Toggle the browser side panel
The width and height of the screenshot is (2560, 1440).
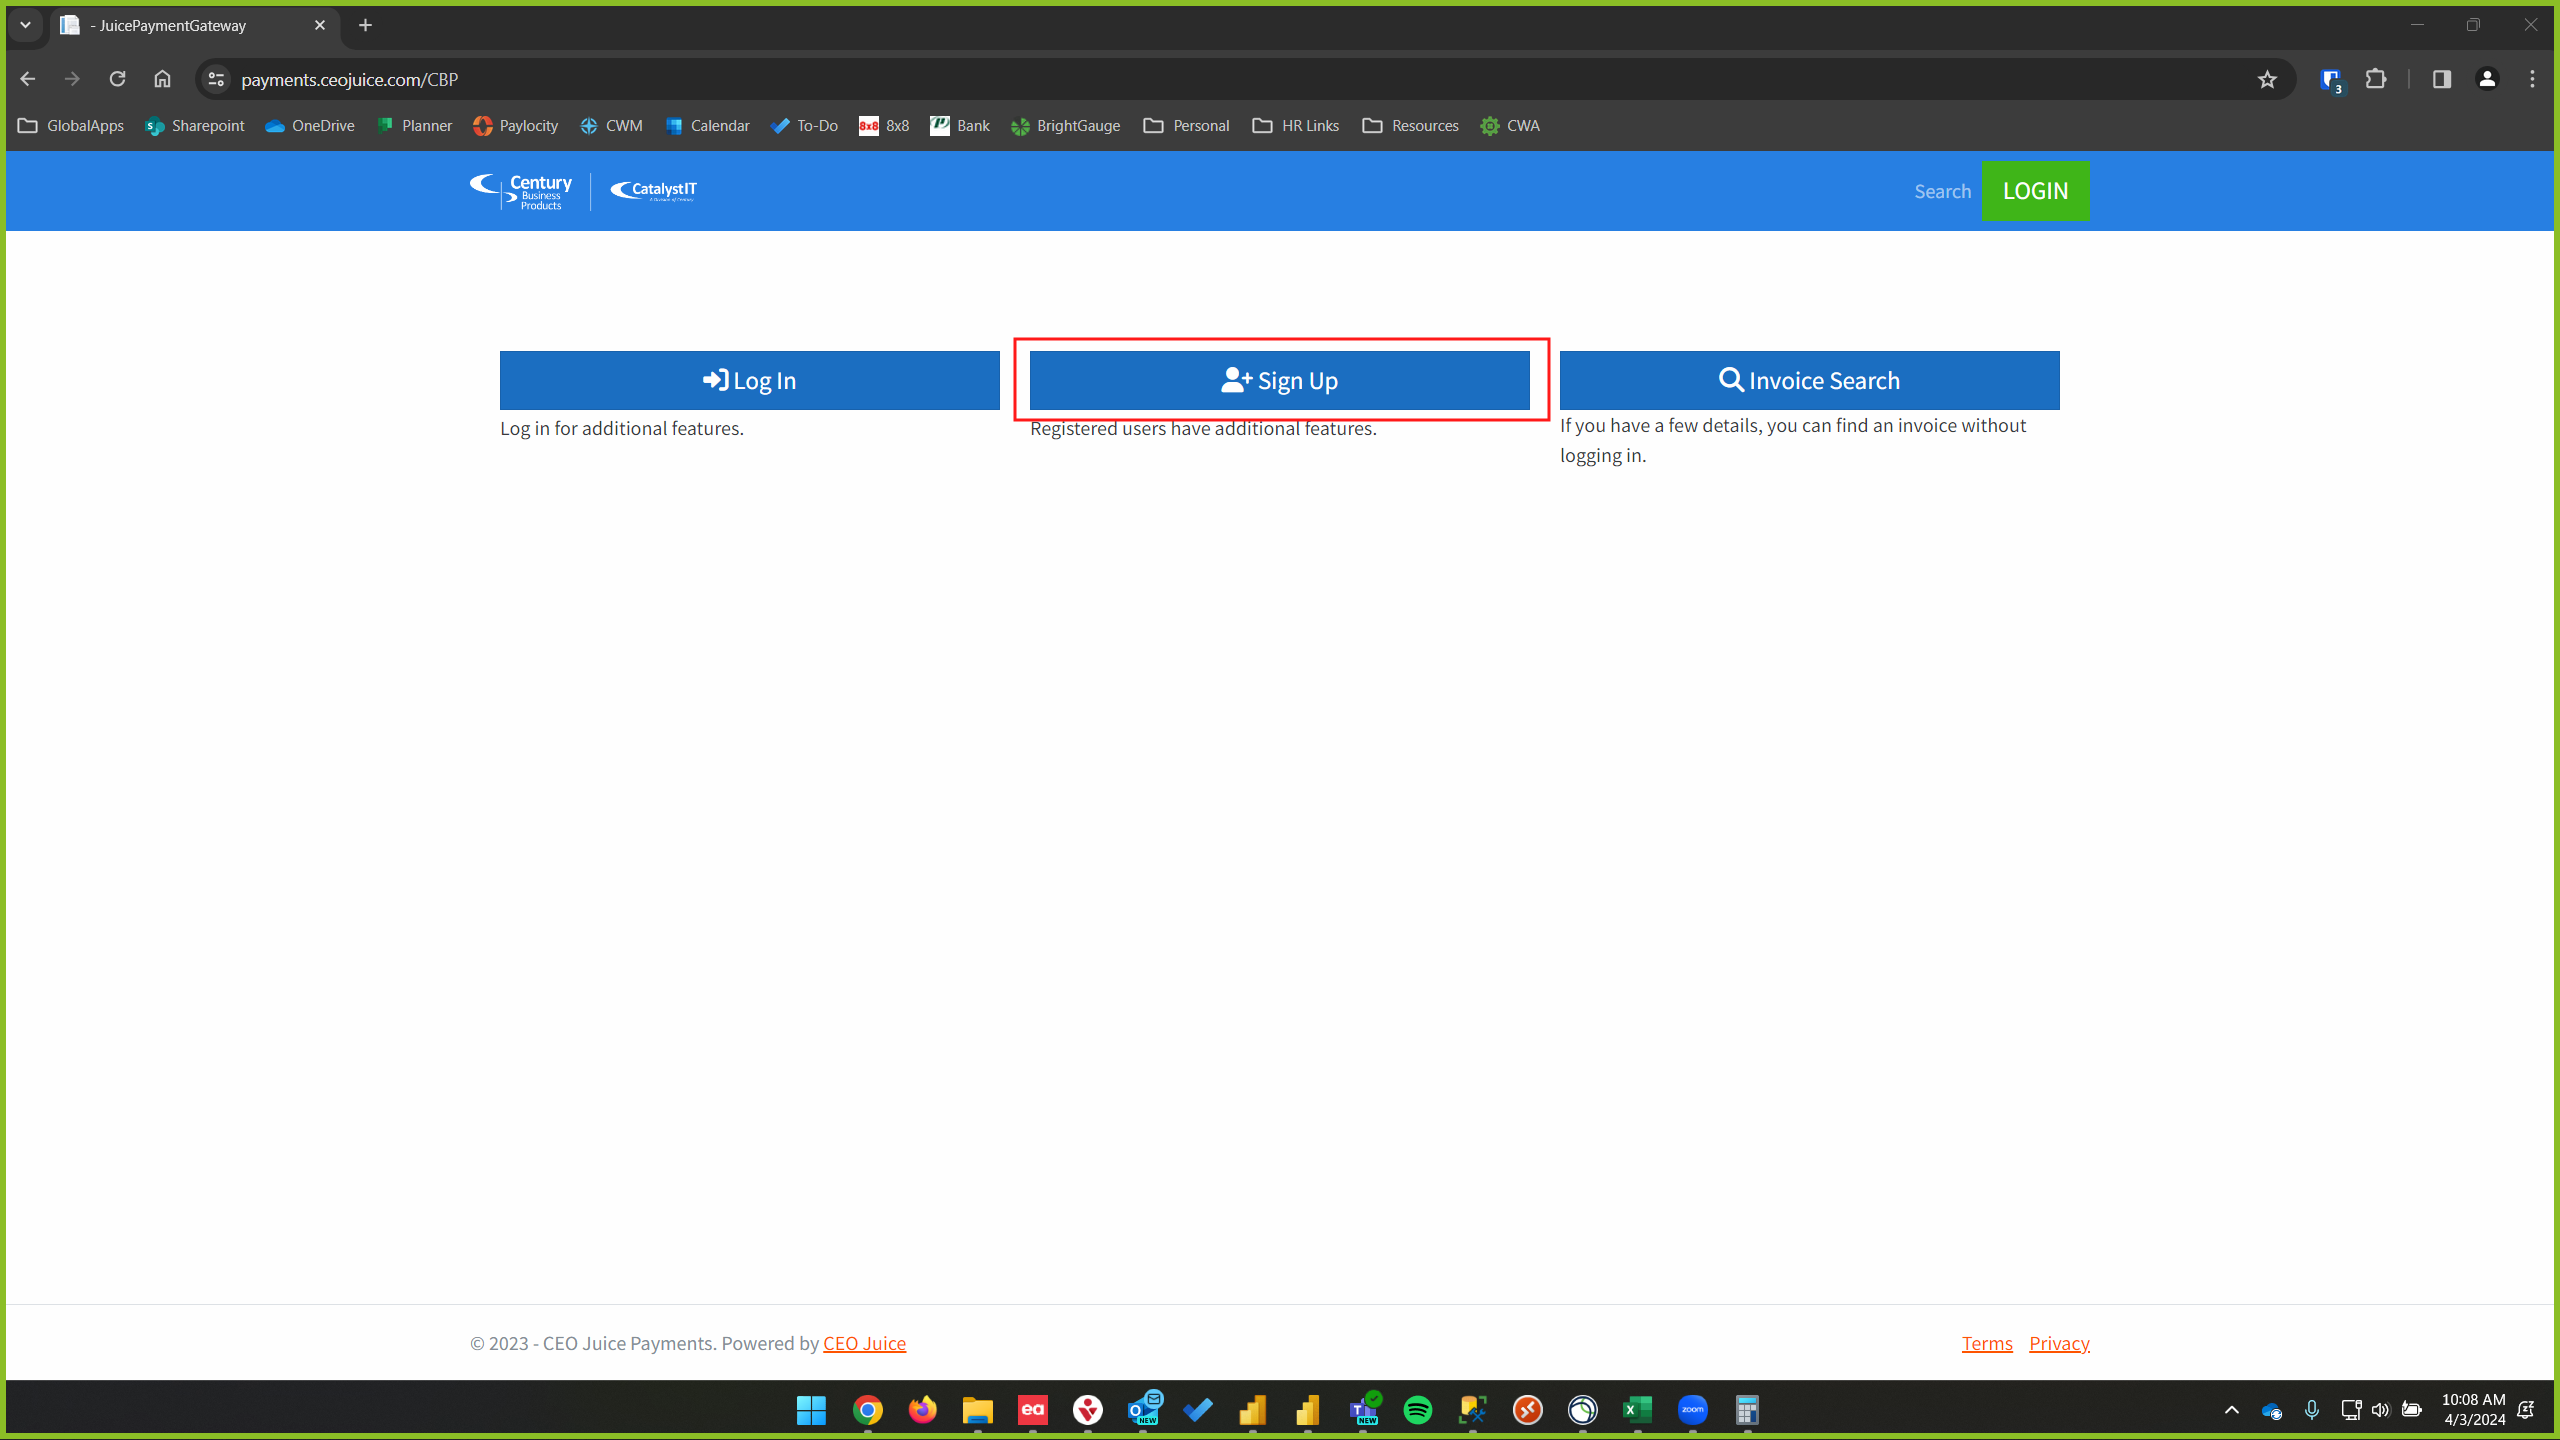[2441, 79]
